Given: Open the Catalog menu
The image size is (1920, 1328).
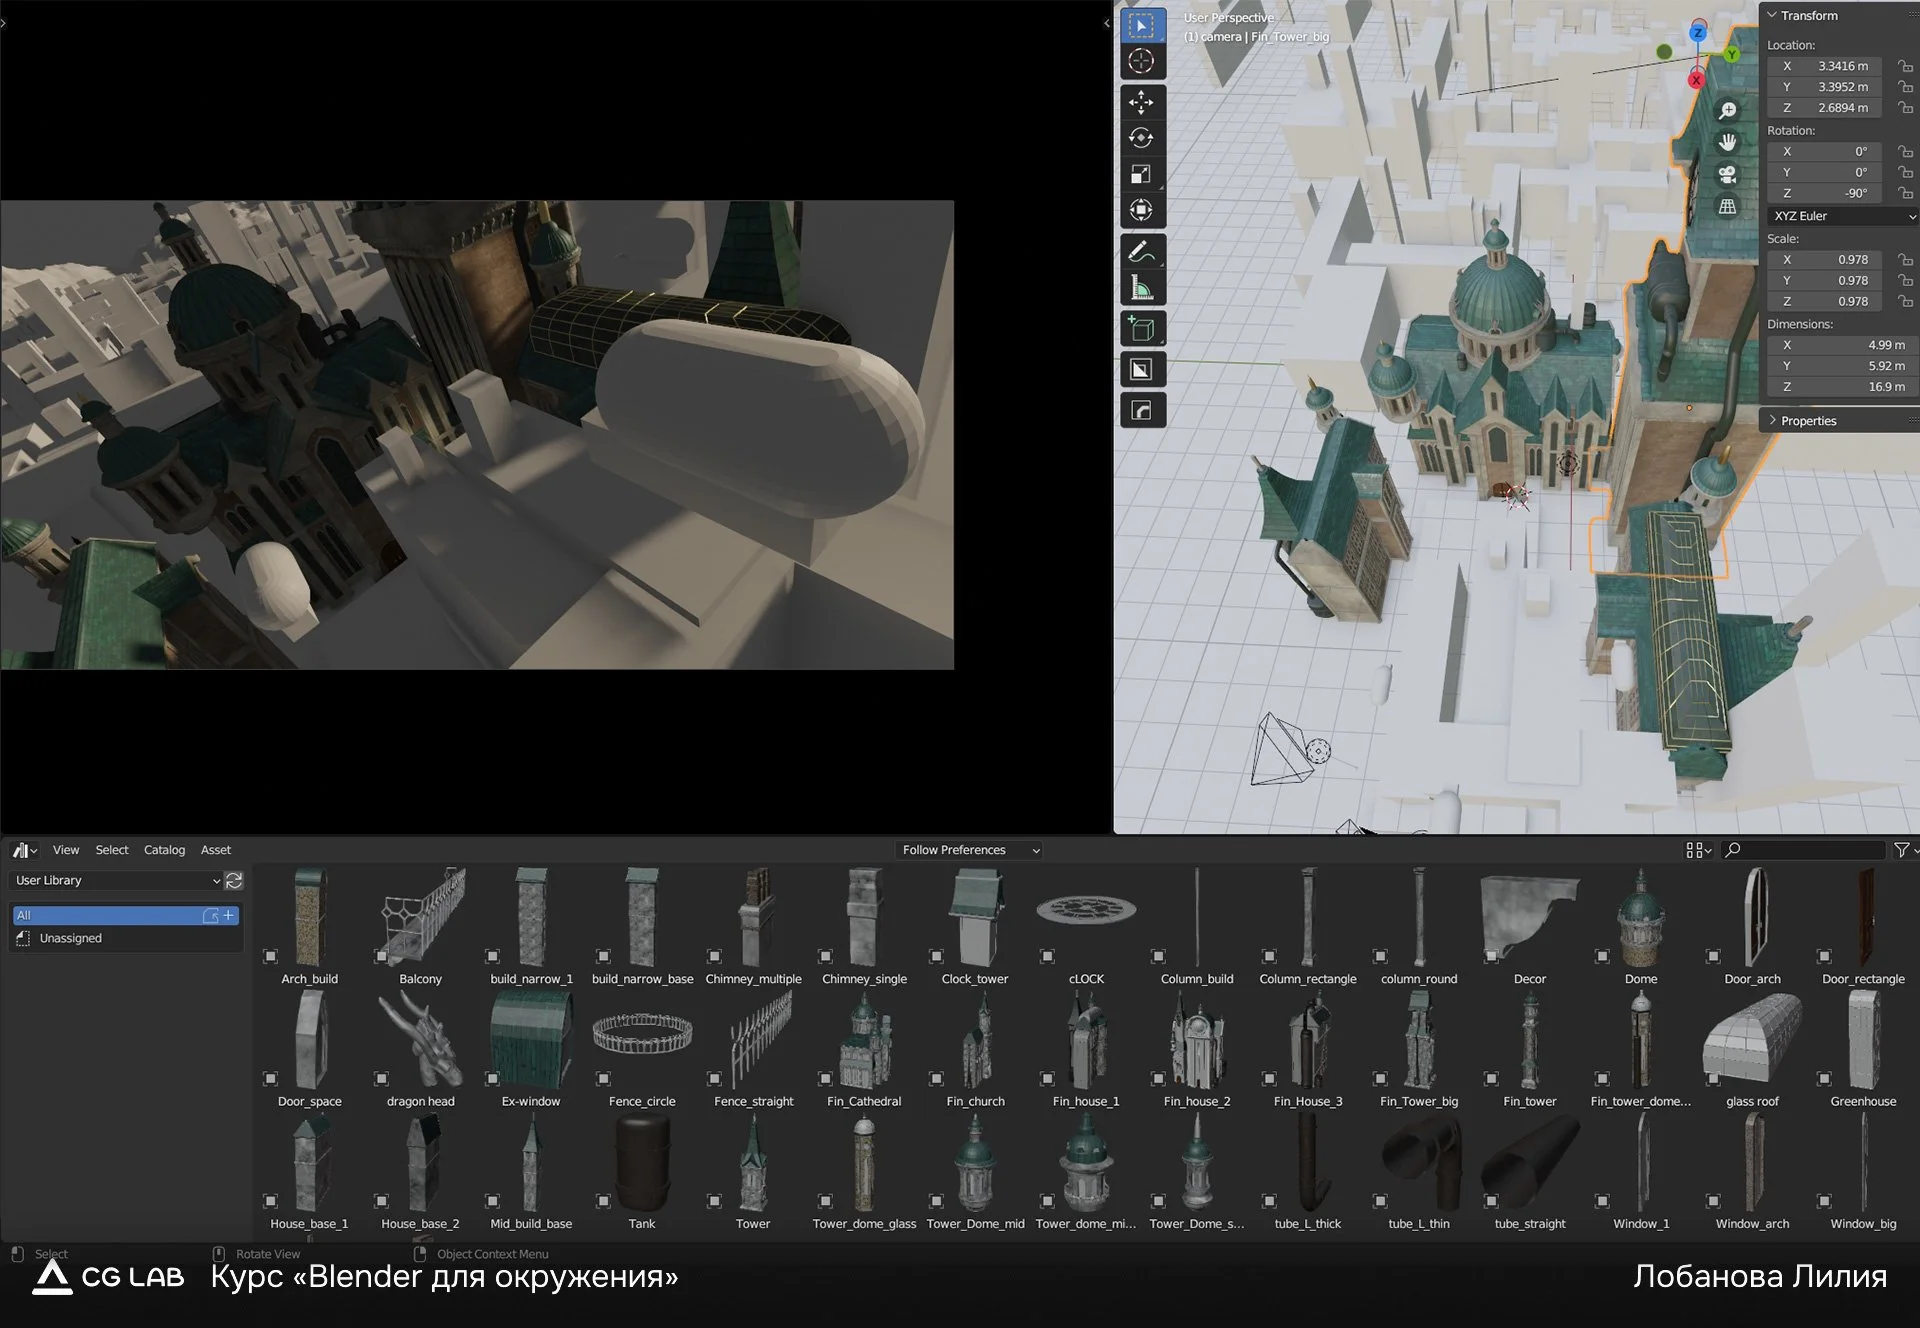Looking at the screenshot, I should 164,850.
